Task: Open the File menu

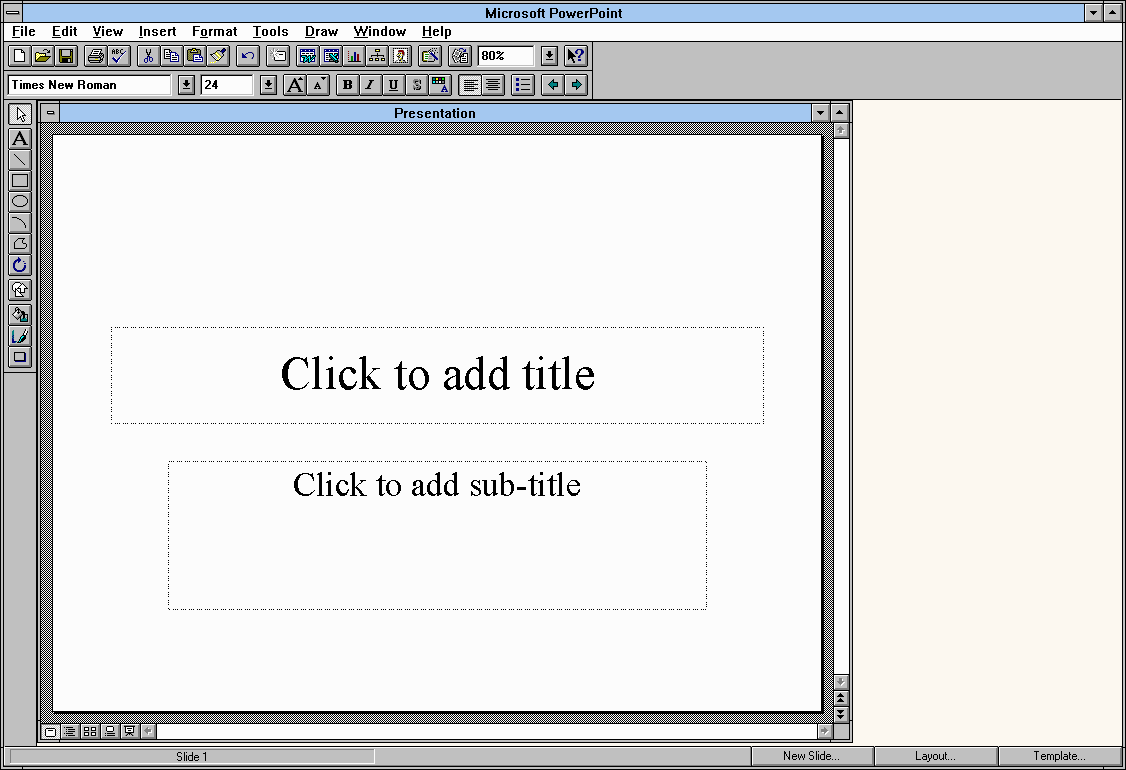Action: click(24, 32)
